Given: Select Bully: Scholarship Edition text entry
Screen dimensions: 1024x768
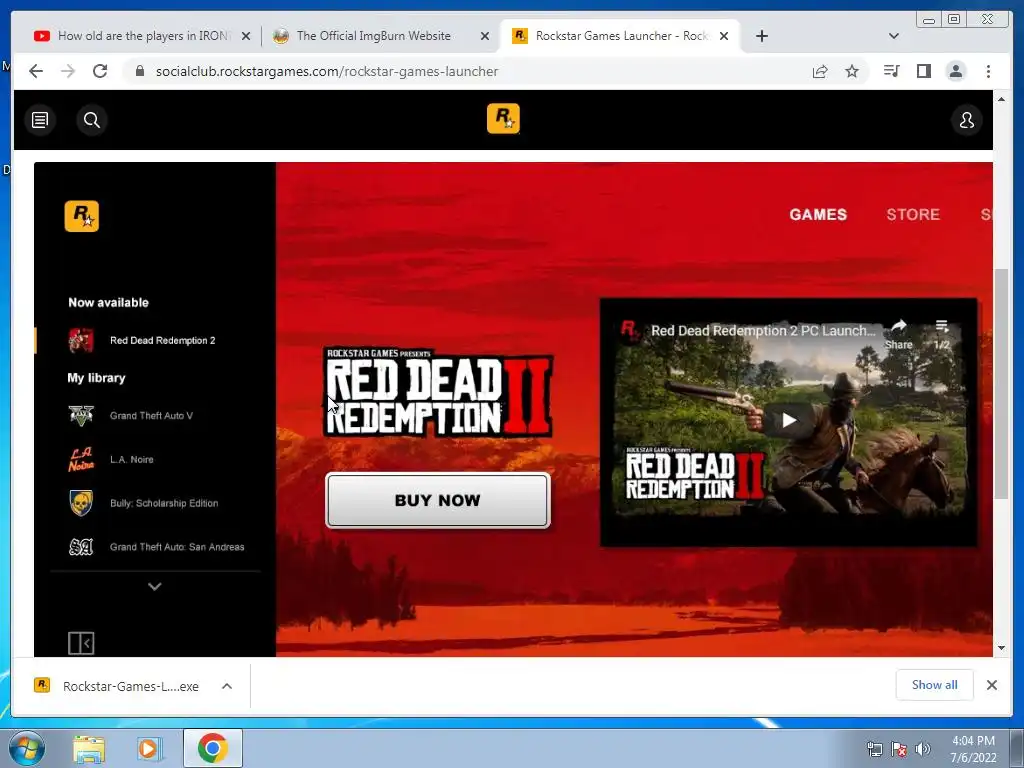Looking at the screenshot, I should [x=164, y=503].
